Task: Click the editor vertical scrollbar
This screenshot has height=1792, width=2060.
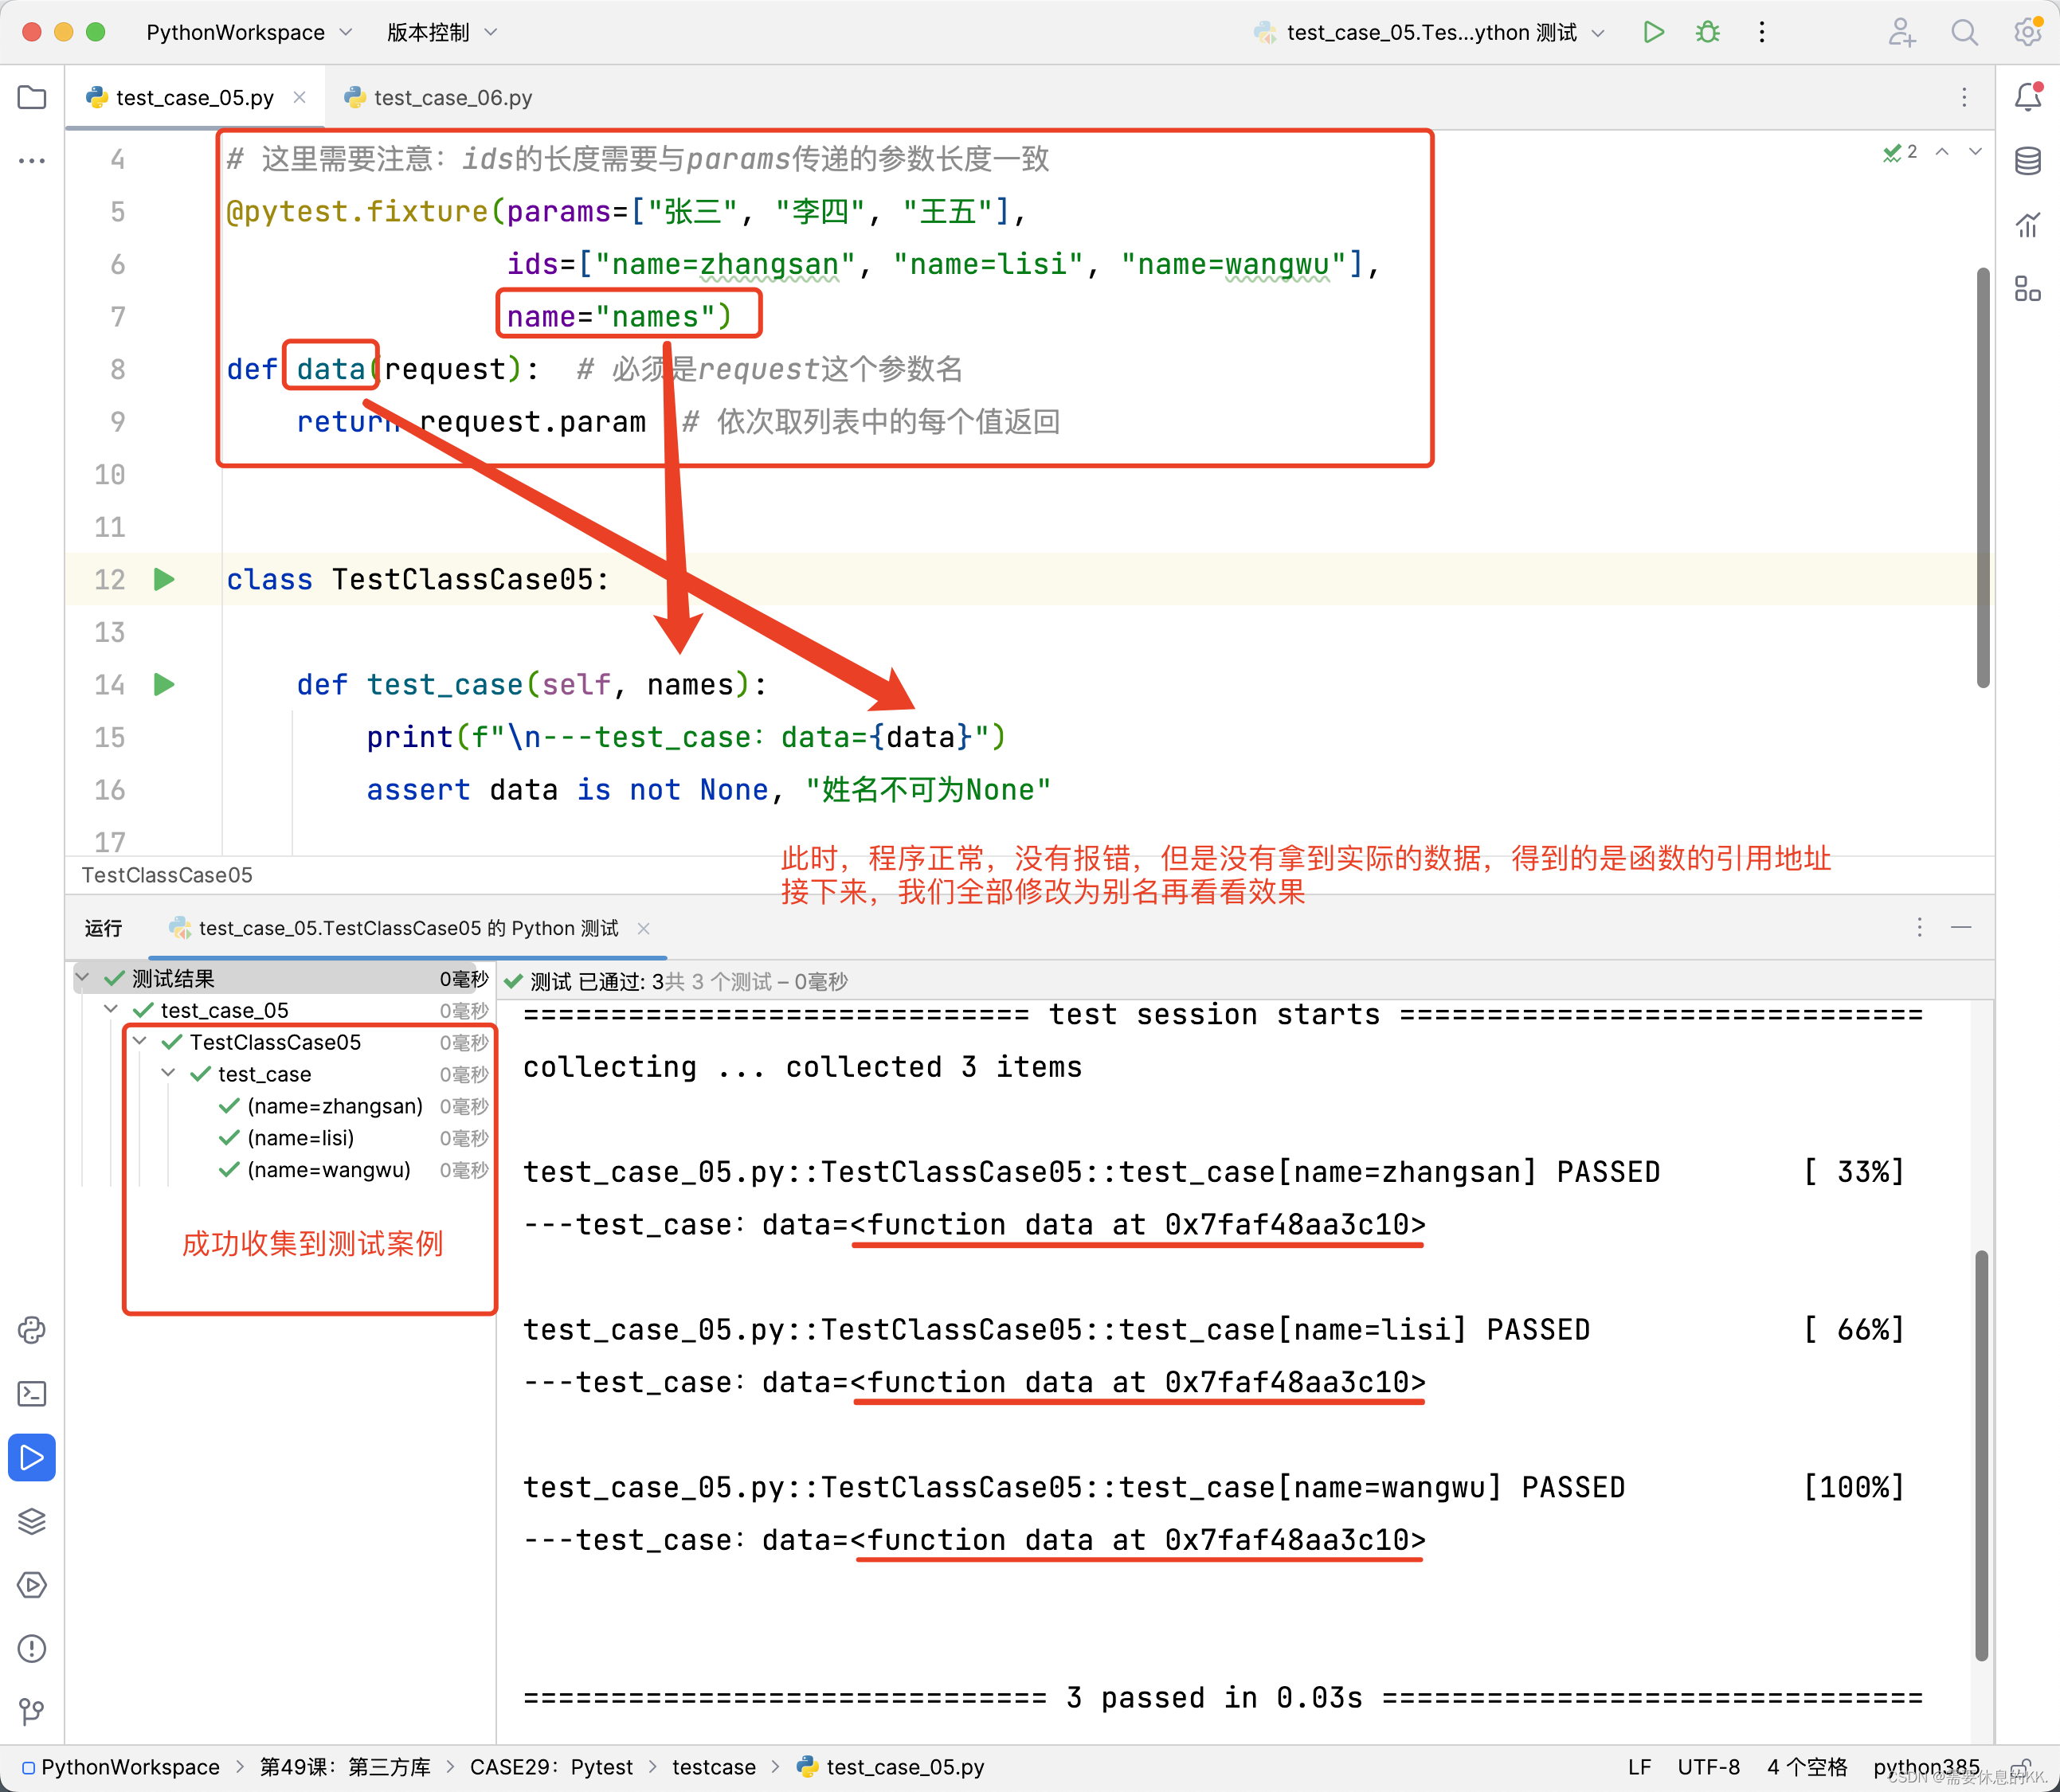Action: pyautogui.click(x=1982, y=476)
